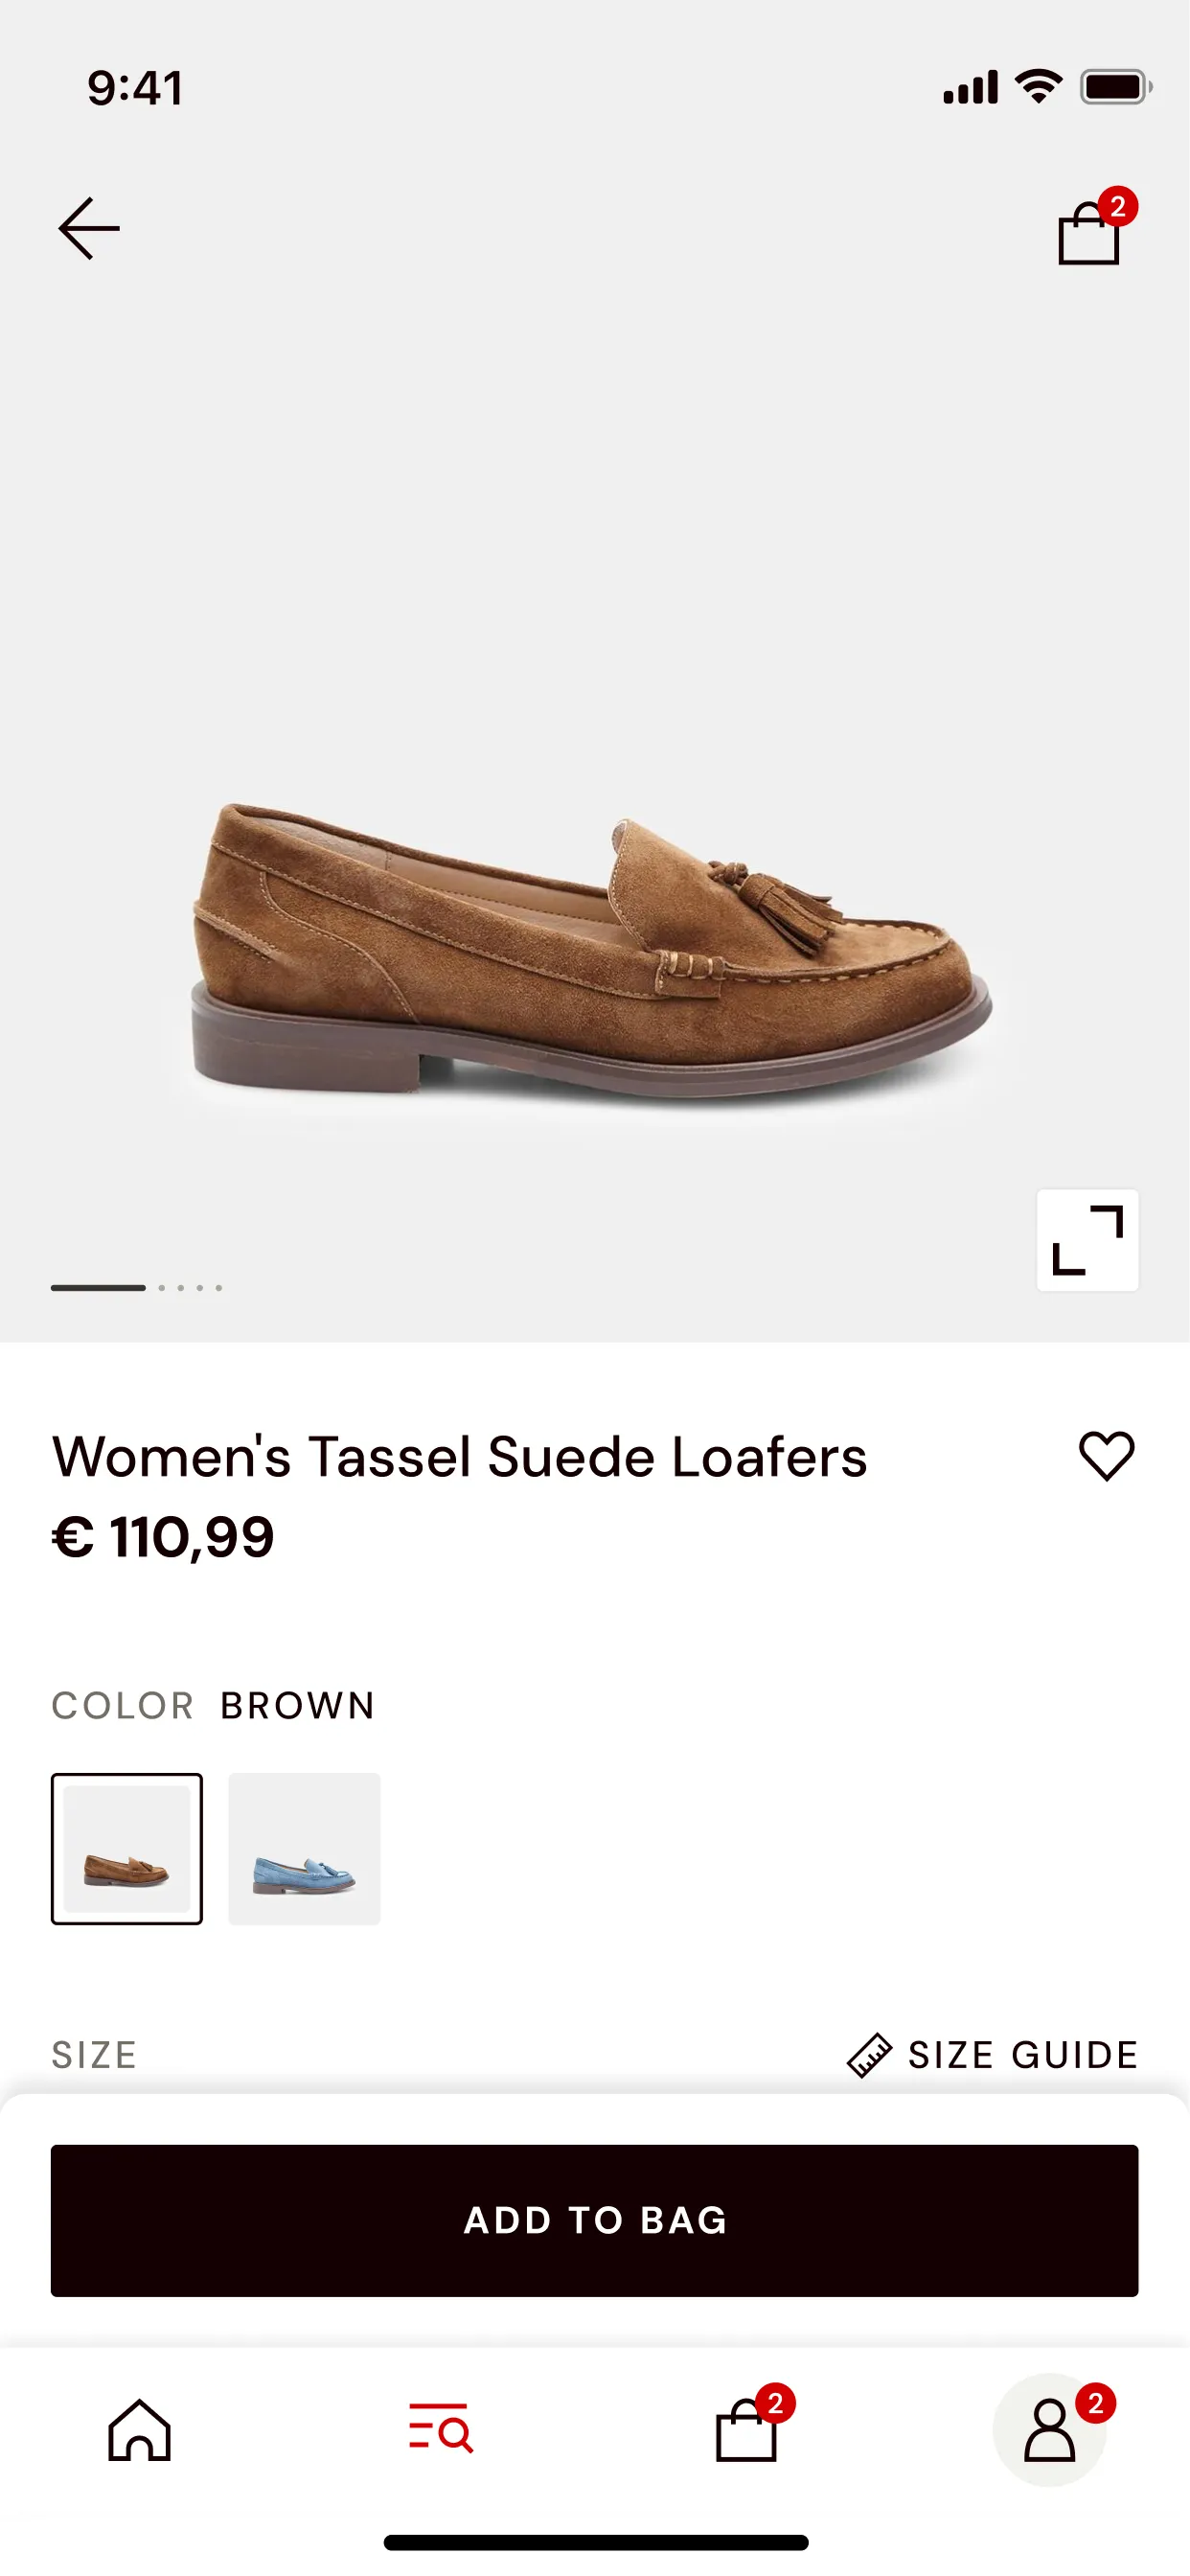
Task: Choose the blue loafer color option
Action: (x=304, y=1849)
